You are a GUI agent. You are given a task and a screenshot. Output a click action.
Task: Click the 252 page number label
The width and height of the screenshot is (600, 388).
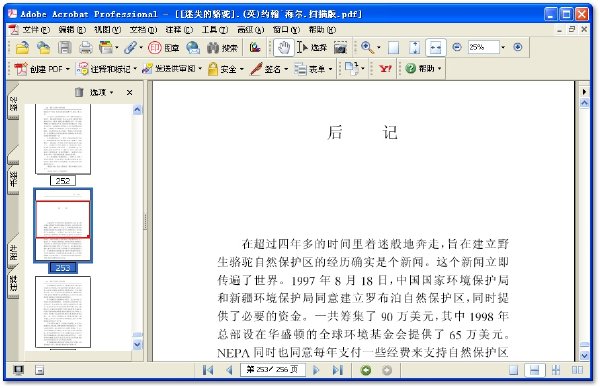(63, 181)
